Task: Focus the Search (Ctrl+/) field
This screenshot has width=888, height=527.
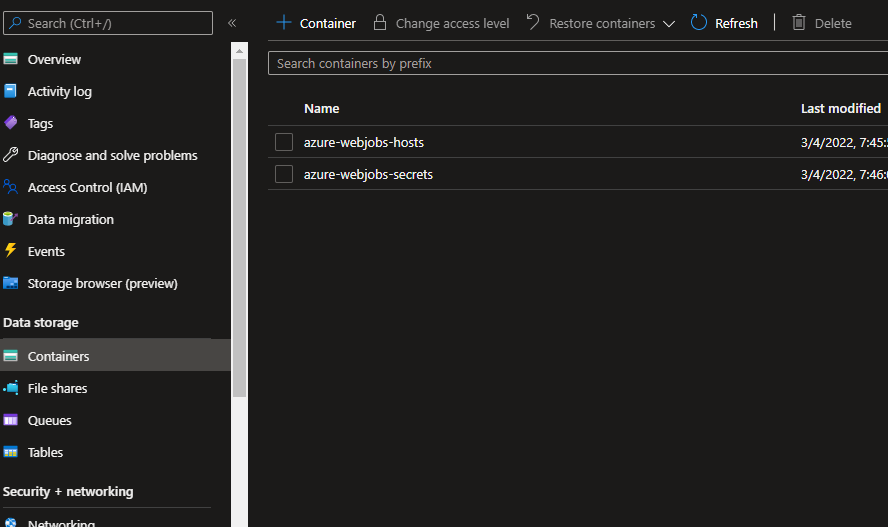Action: point(108,23)
